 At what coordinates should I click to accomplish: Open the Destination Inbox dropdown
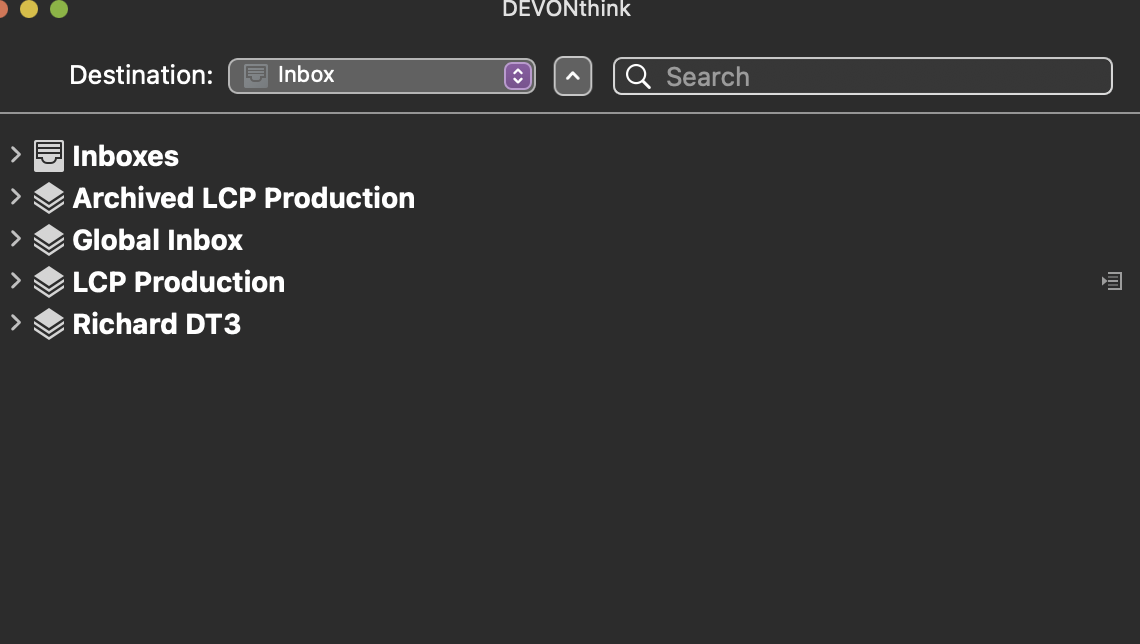coord(517,76)
